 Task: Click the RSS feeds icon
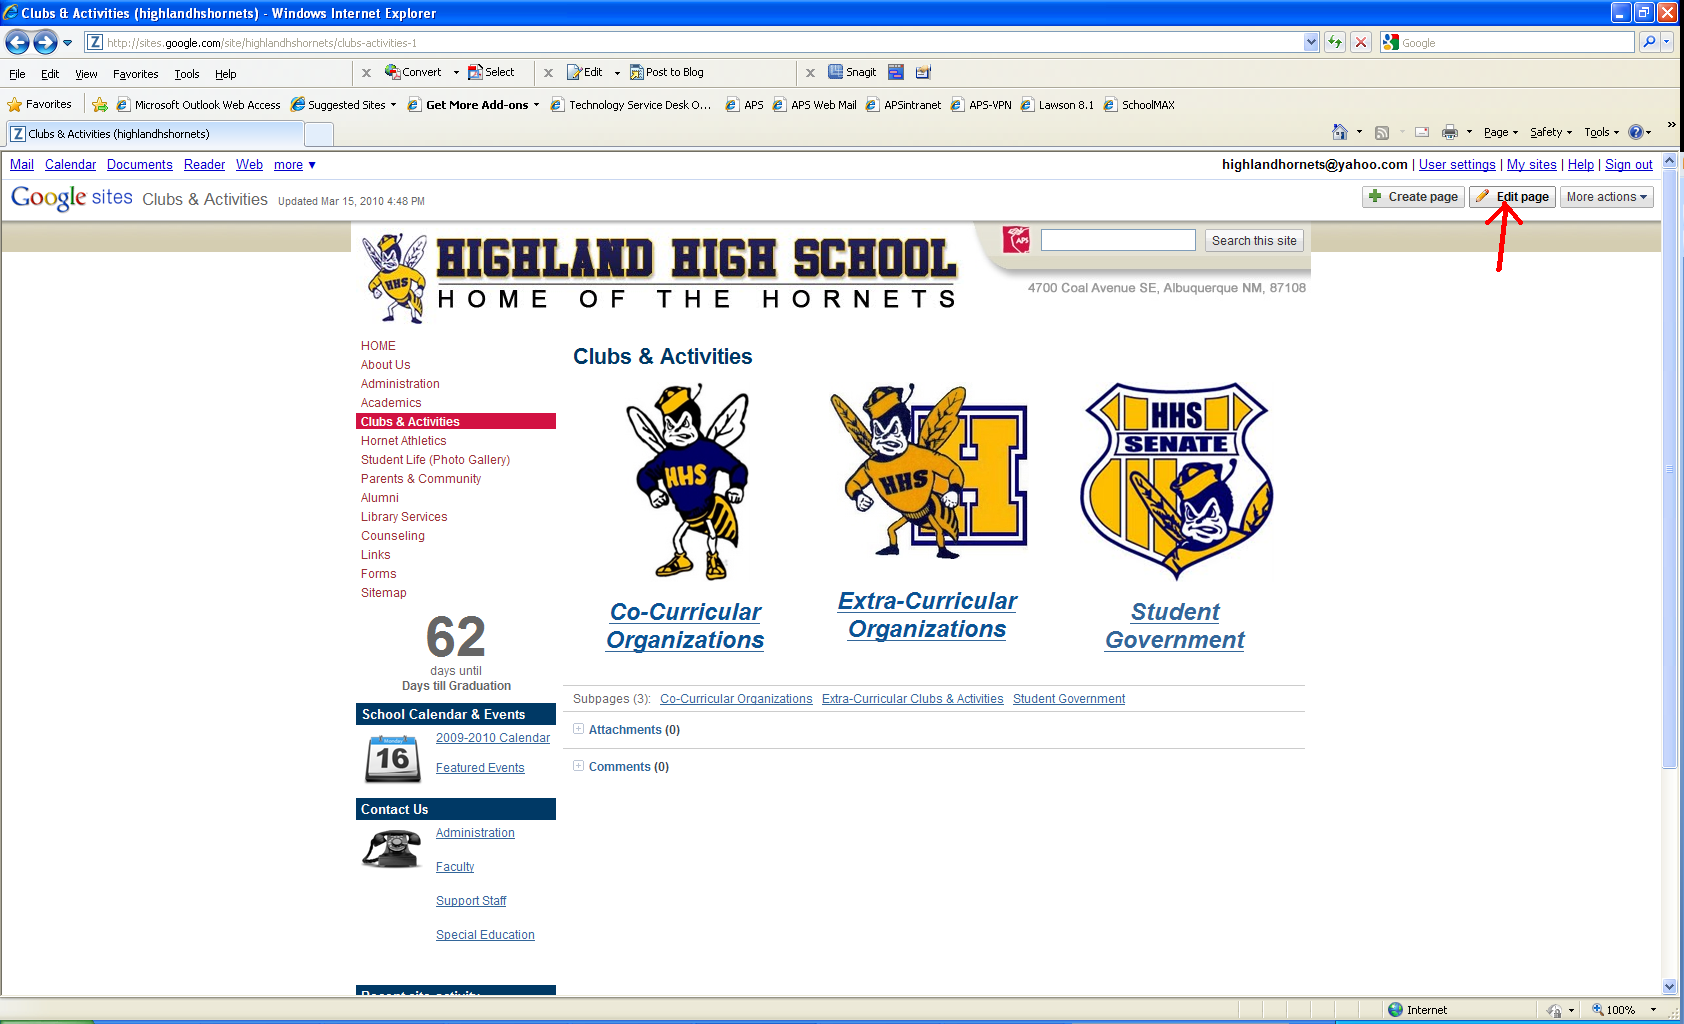tap(1382, 132)
